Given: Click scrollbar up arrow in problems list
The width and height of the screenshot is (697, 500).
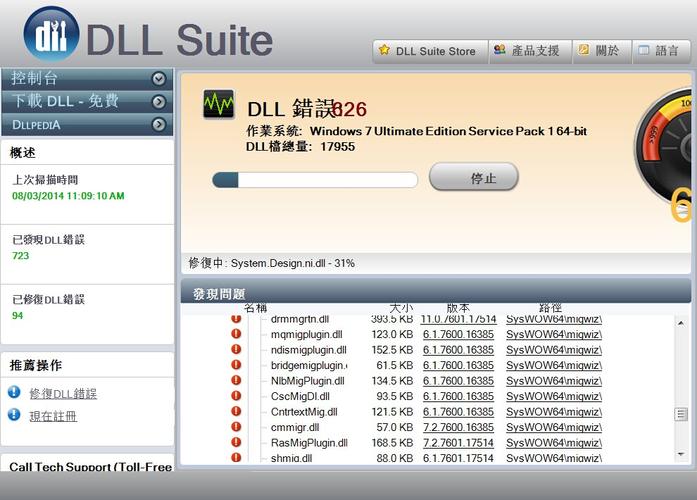Looking at the screenshot, I should click(x=681, y=323).
